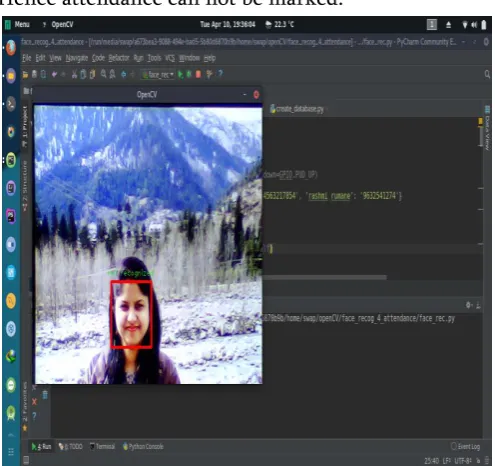Viewport: 495px width, 466px height.
Task: Open the Window menu
Action: pos(189,58)
